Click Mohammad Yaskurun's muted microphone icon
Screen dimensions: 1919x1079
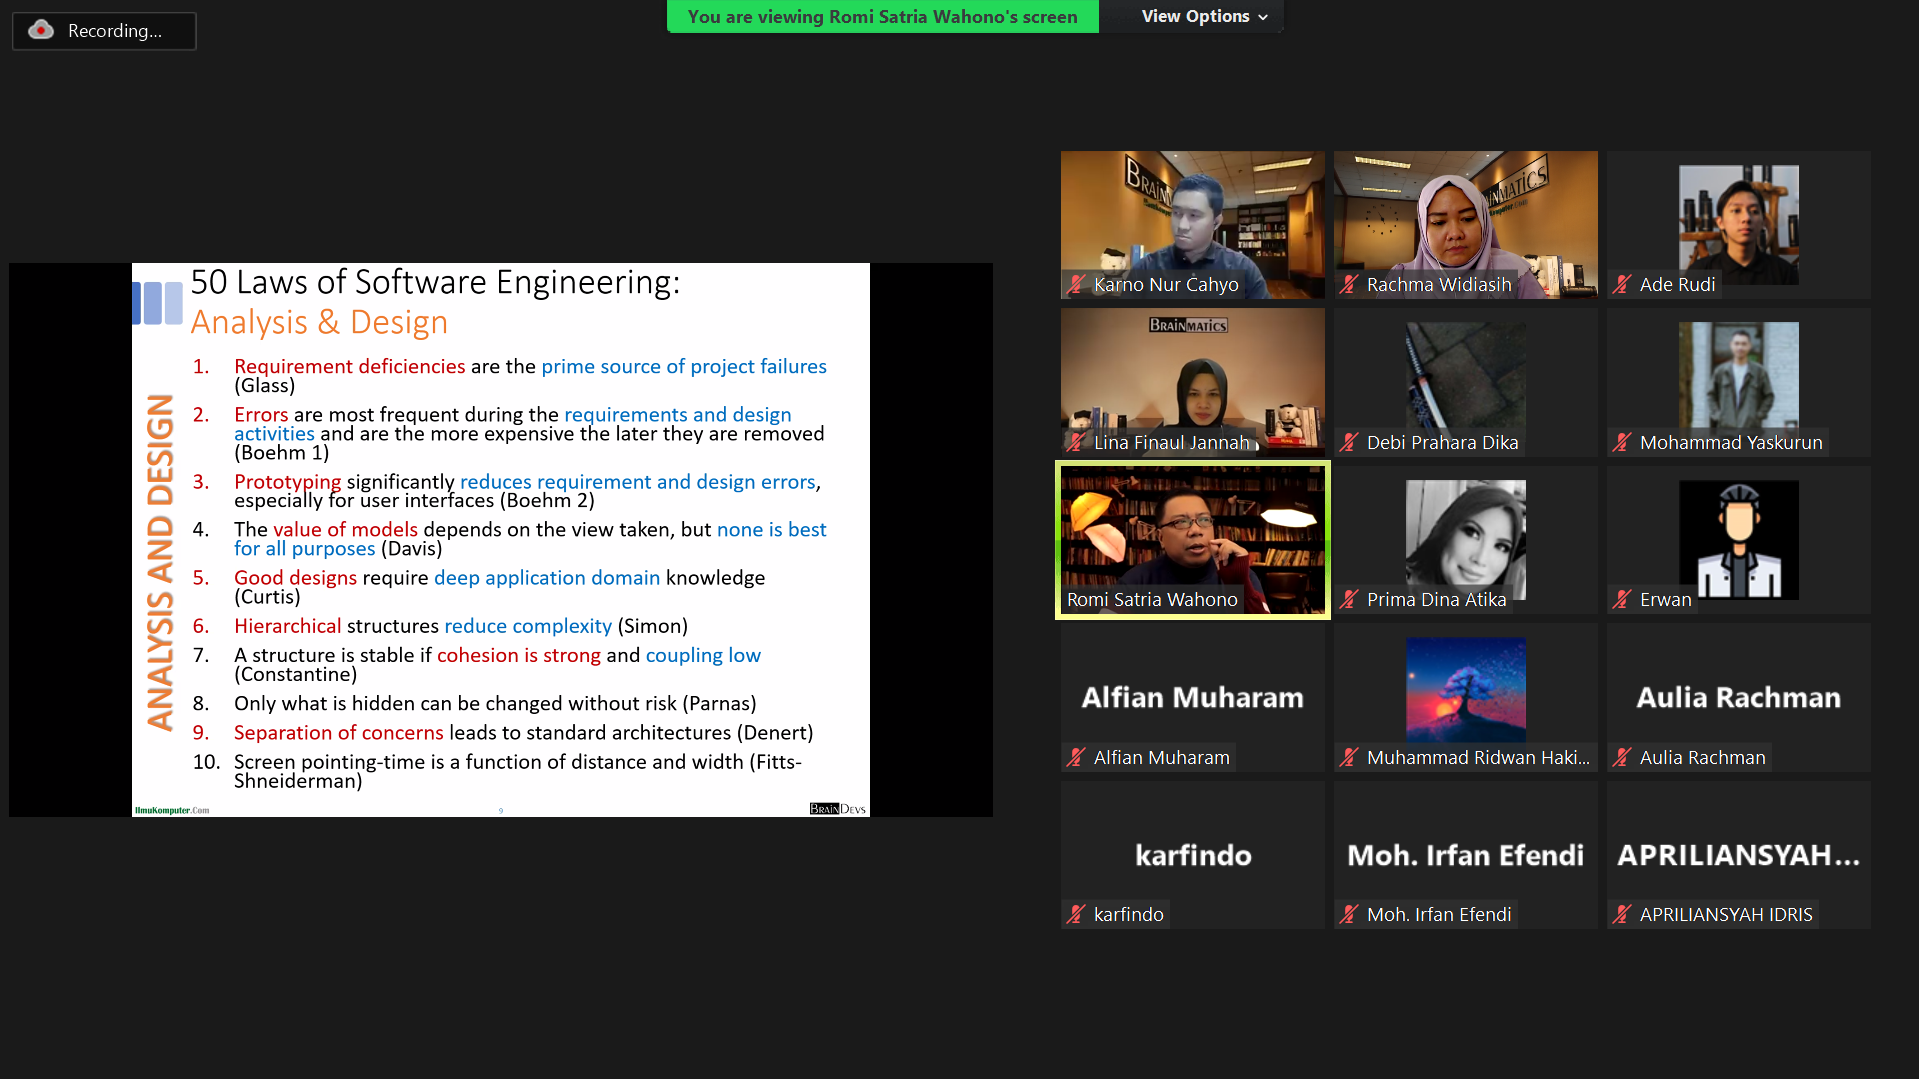[1622, 443]
